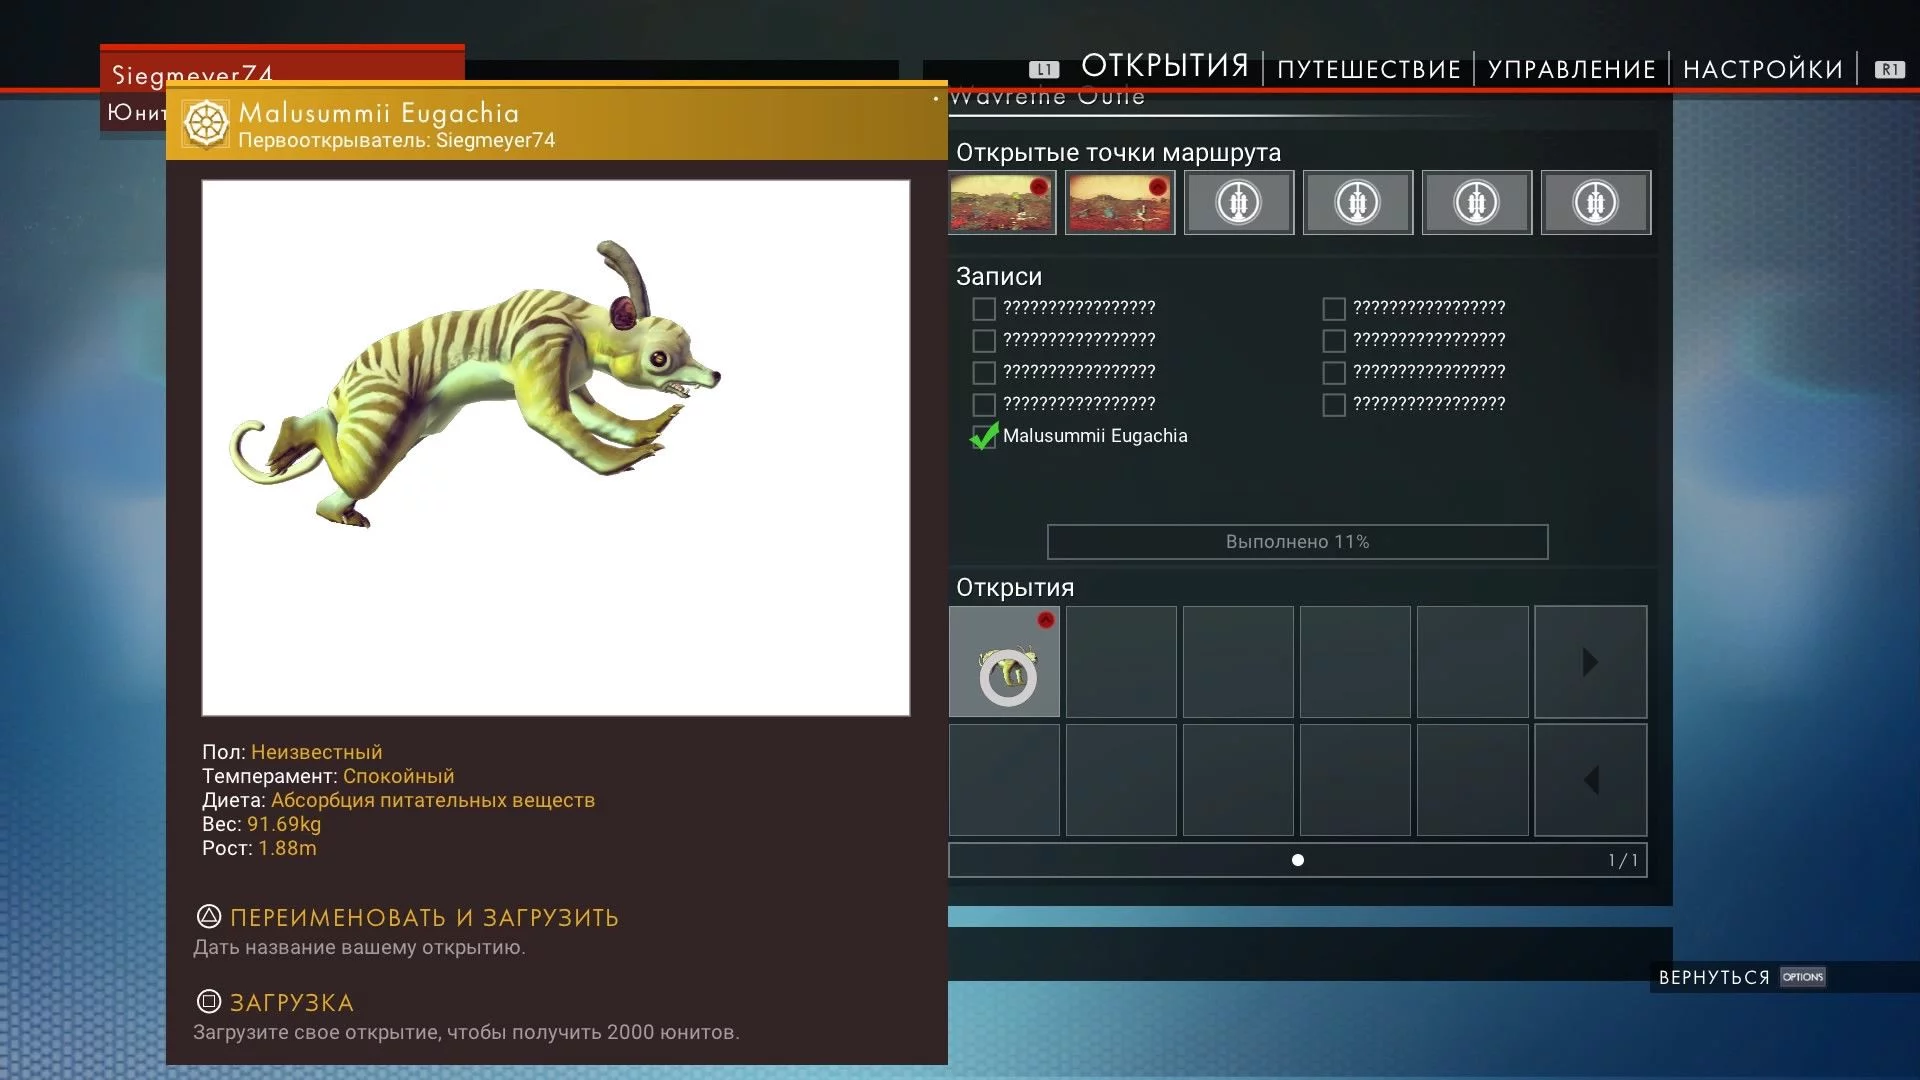
Task: Select the second undiscovered waypoint beacon icon
Action: click(1358, 203)
